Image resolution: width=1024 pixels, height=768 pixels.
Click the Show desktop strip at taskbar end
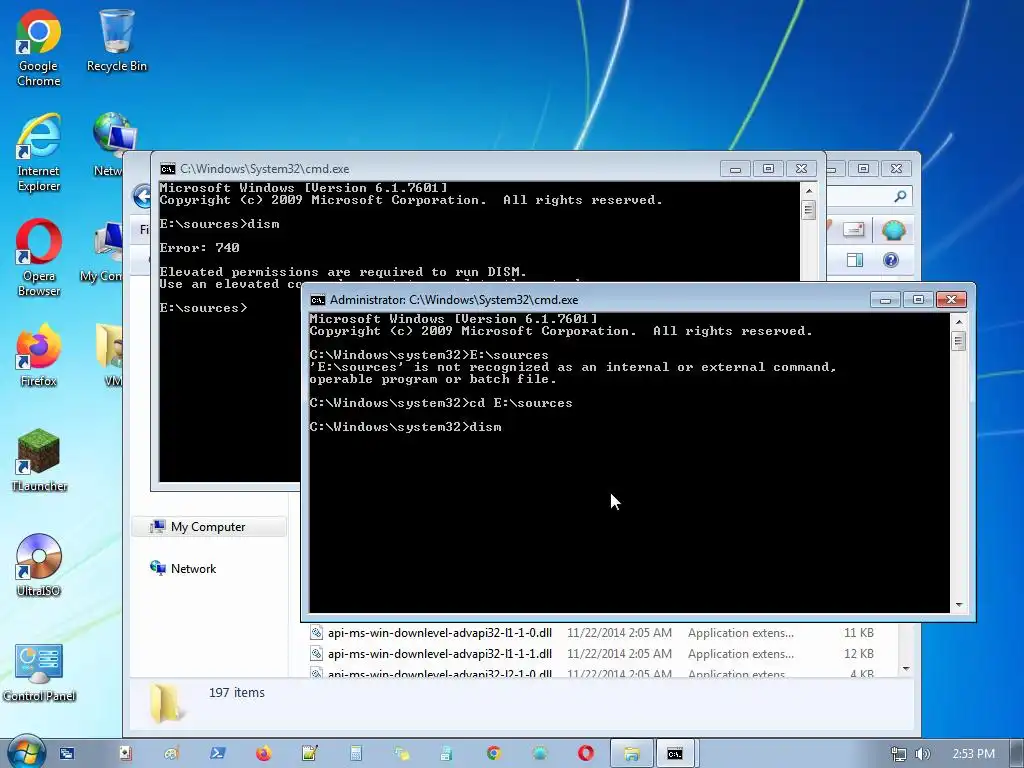(x=1017, y=754)
